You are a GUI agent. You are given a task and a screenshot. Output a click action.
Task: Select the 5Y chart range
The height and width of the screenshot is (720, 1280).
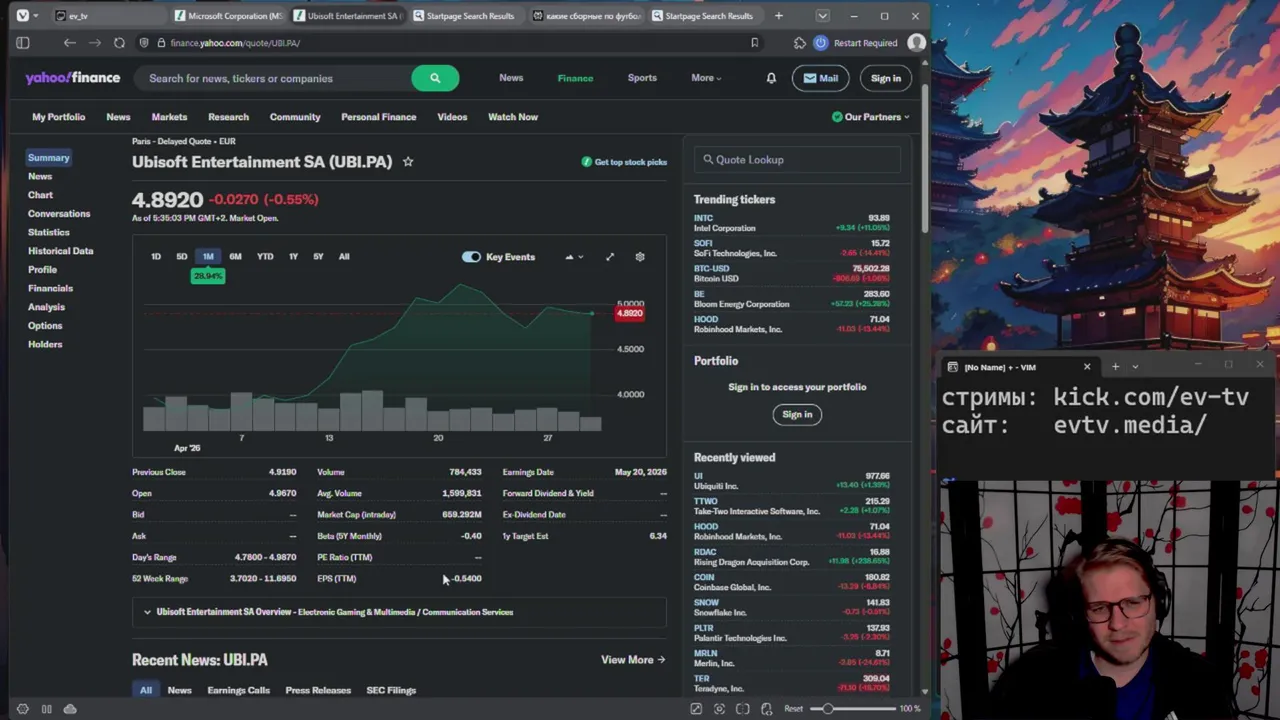point(318,257)
